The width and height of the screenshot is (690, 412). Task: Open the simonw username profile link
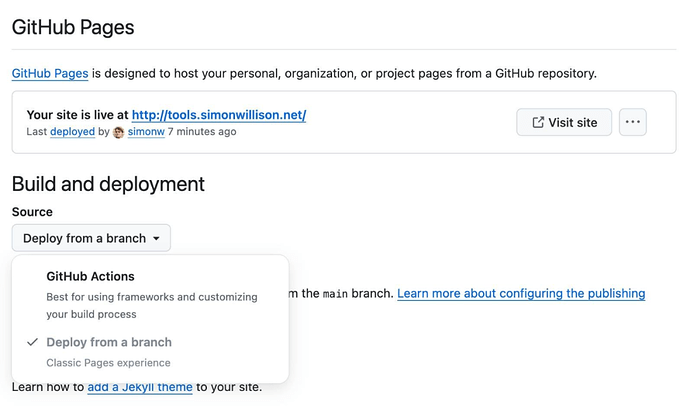146,132
